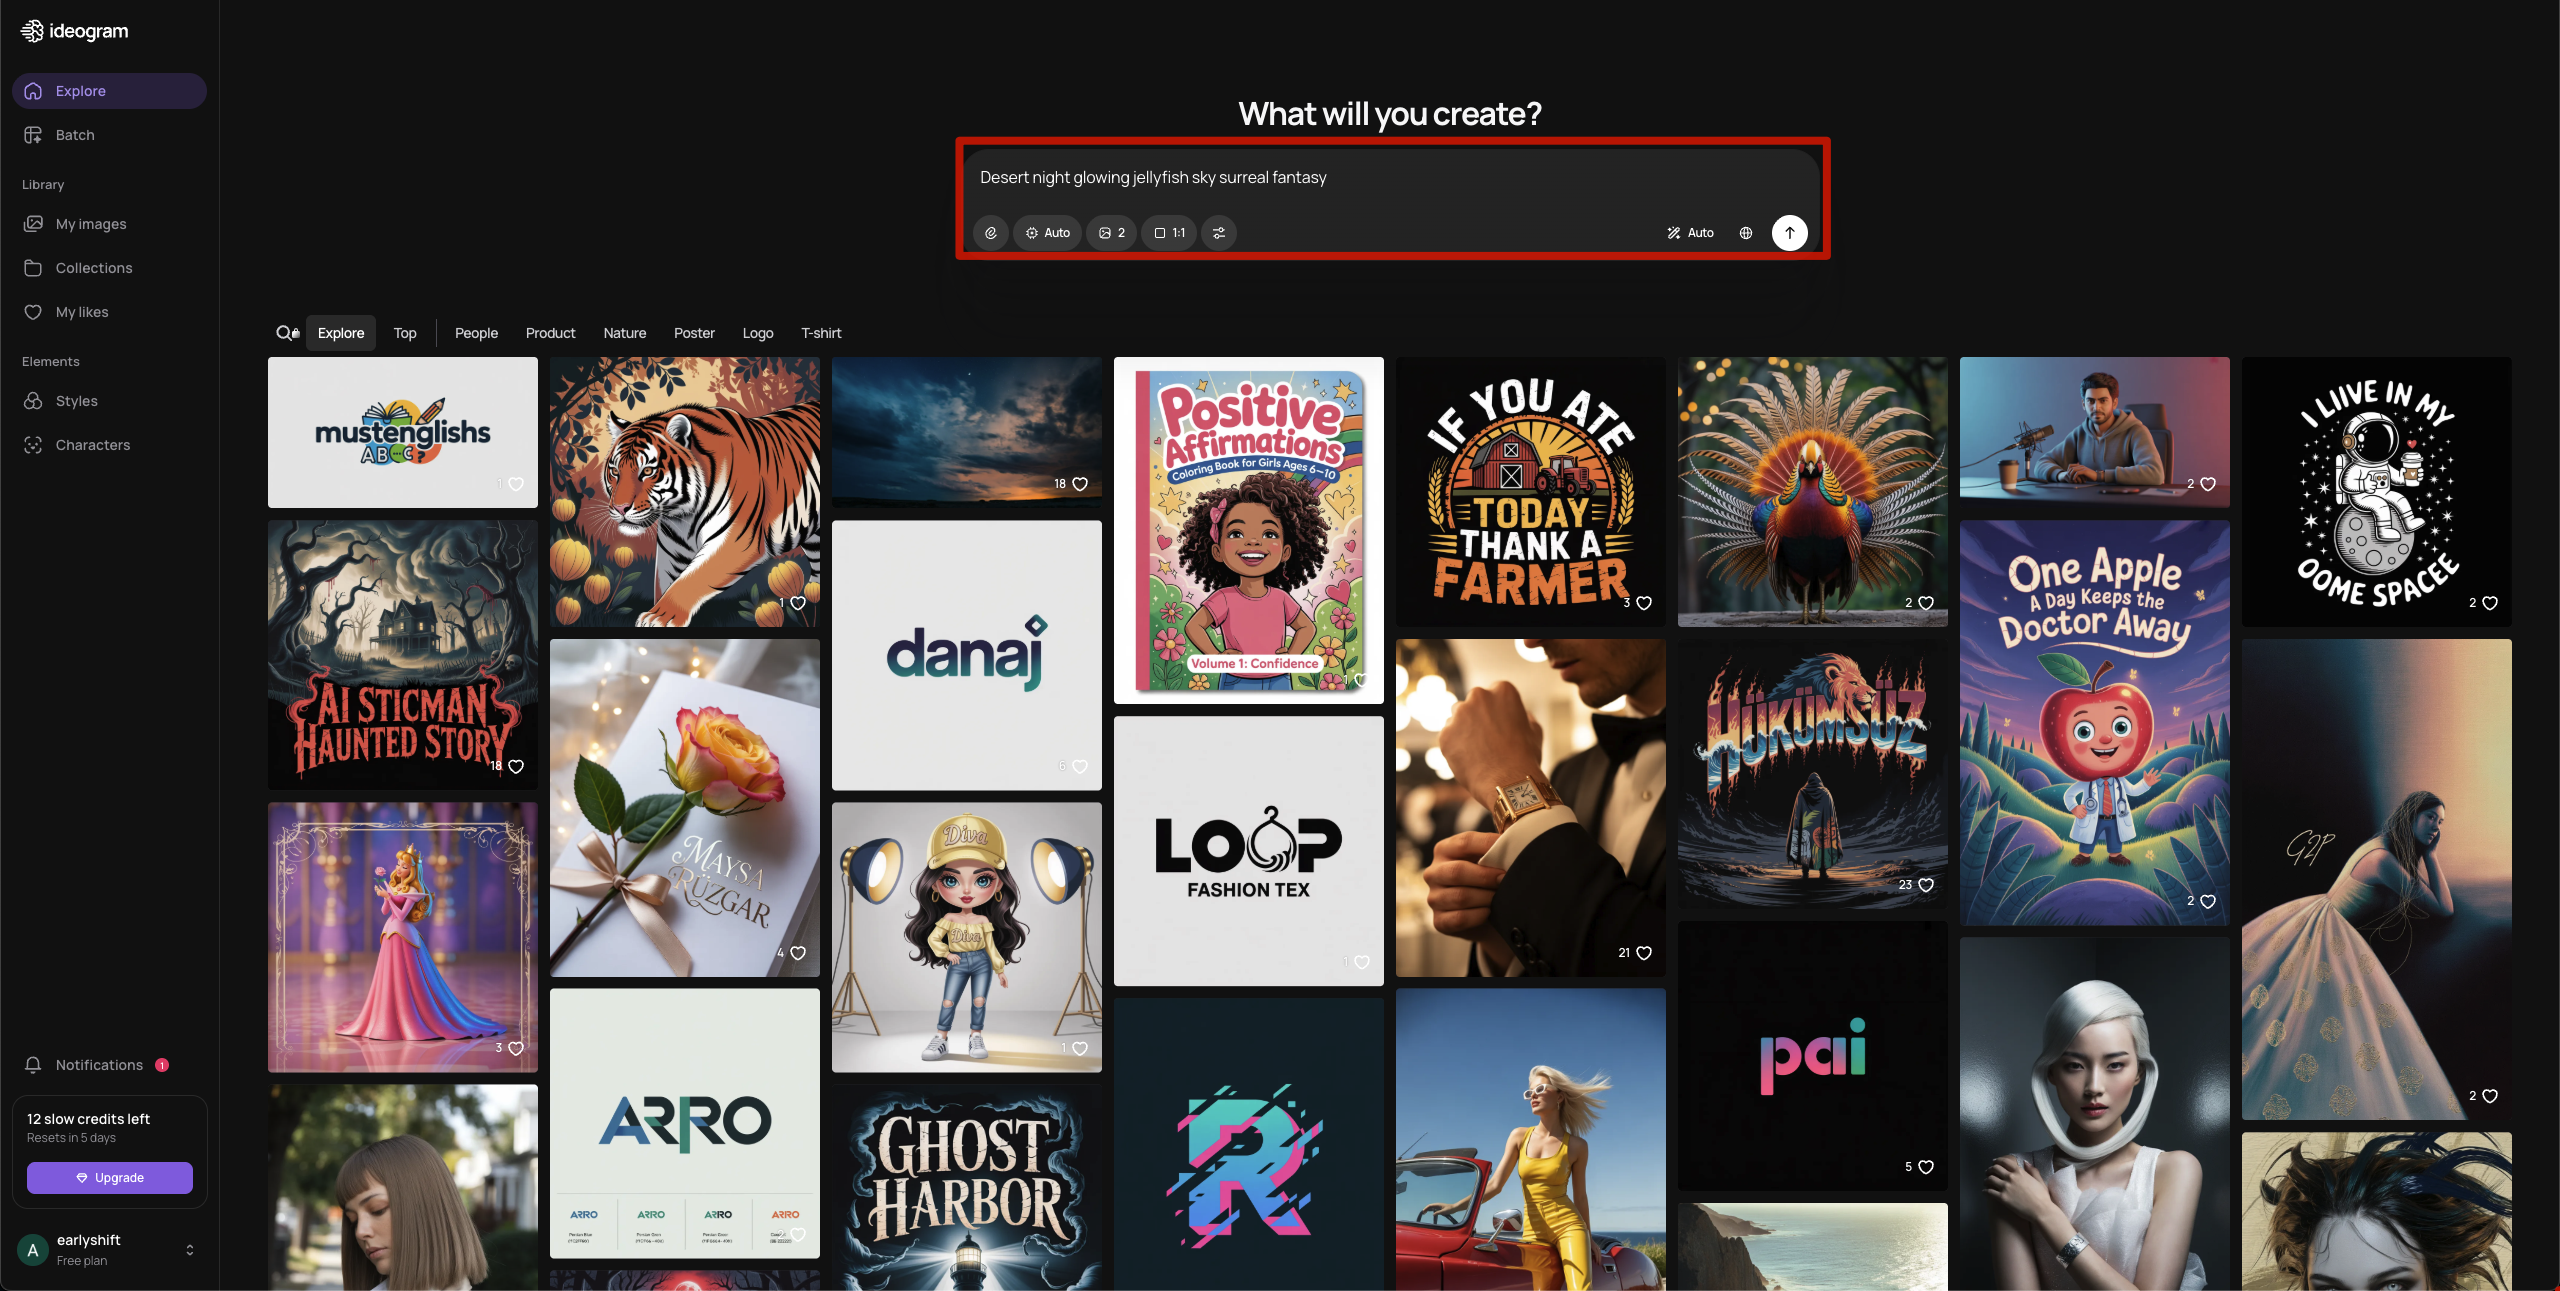Open the 1:1 aspect ratio selector
This screenshot has width=2560, height=1291.
click(1169, 233)
